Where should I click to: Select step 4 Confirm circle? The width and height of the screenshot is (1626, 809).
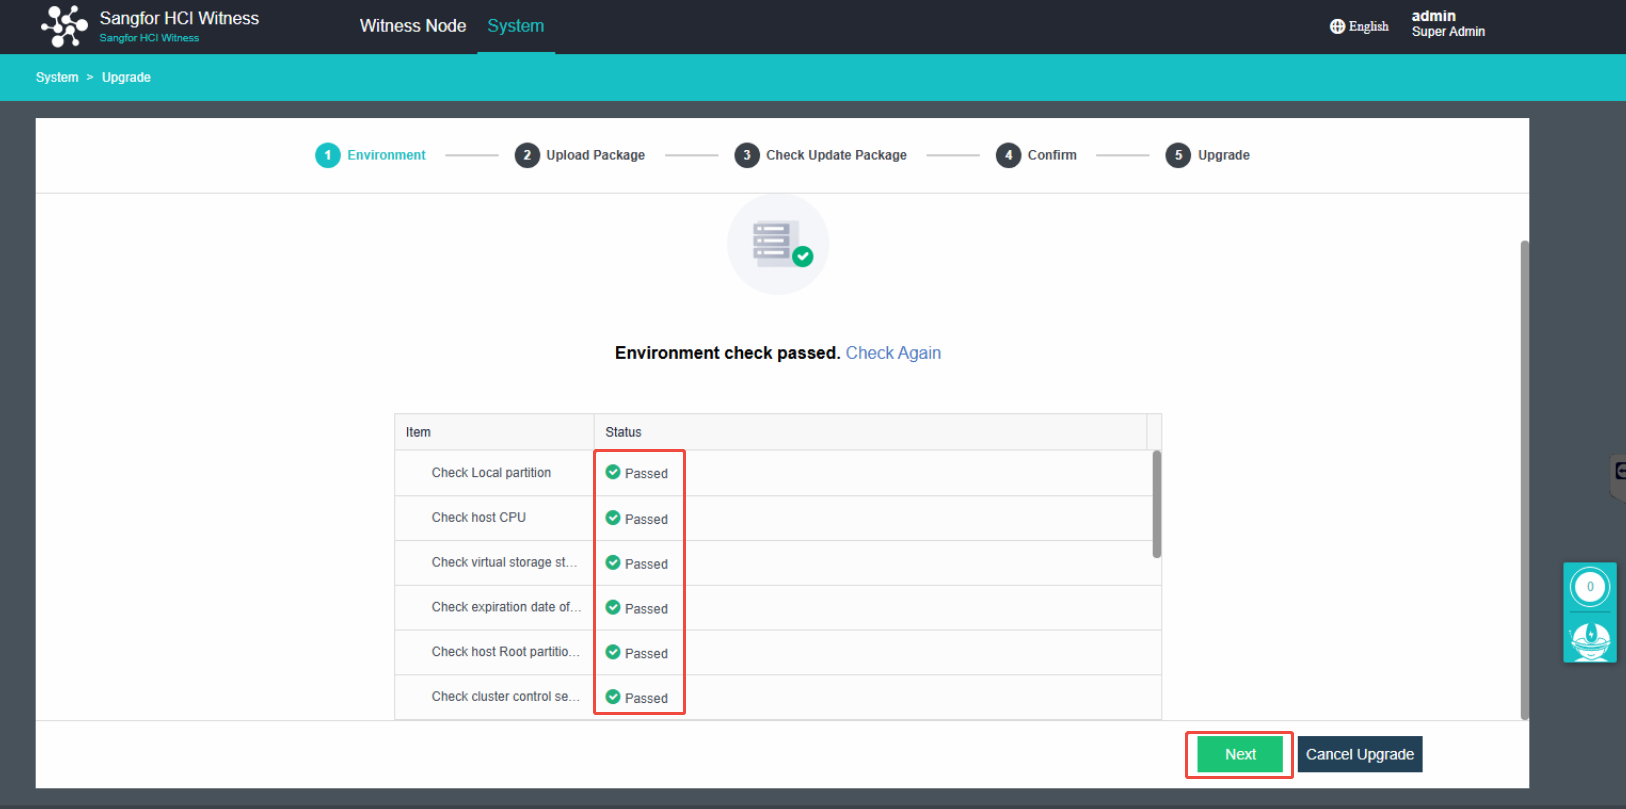pyautogui.click(x=1008, y=155)
